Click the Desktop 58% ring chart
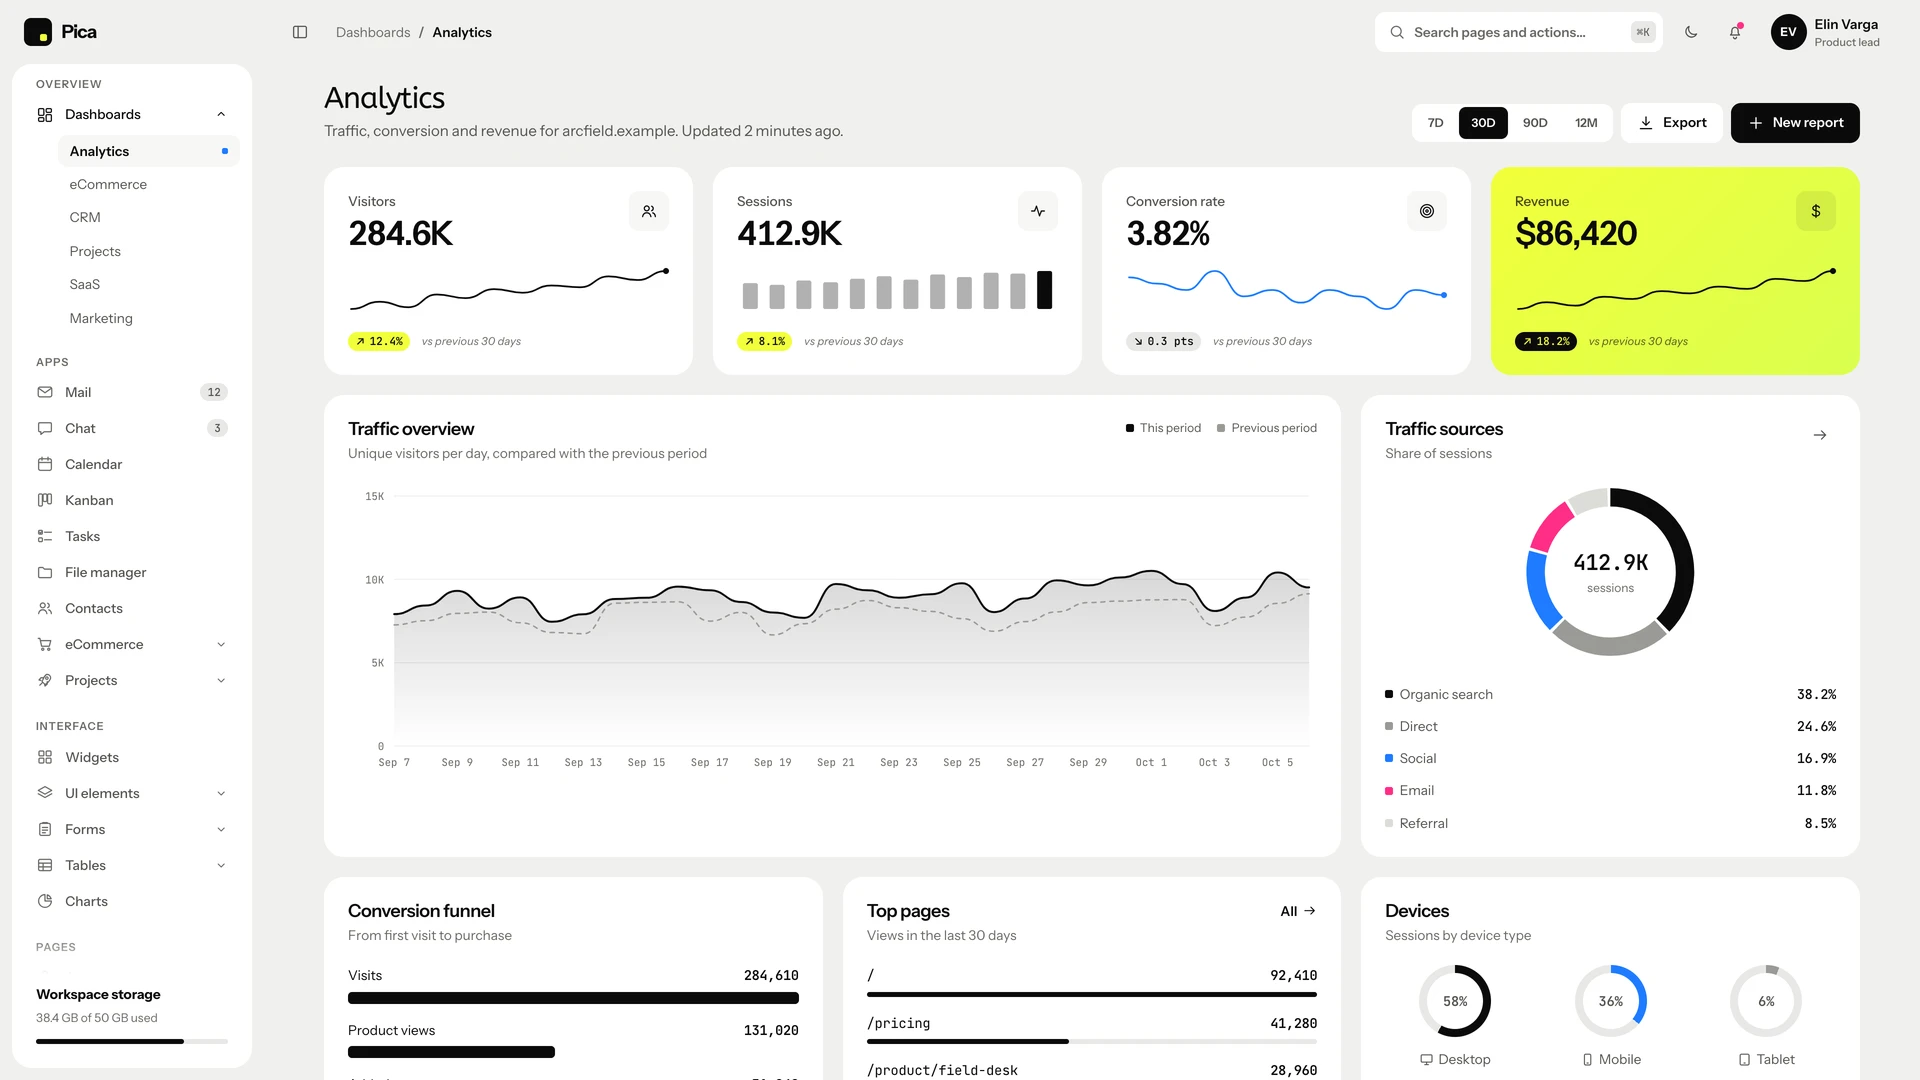 click(x=1455, y=1001)
